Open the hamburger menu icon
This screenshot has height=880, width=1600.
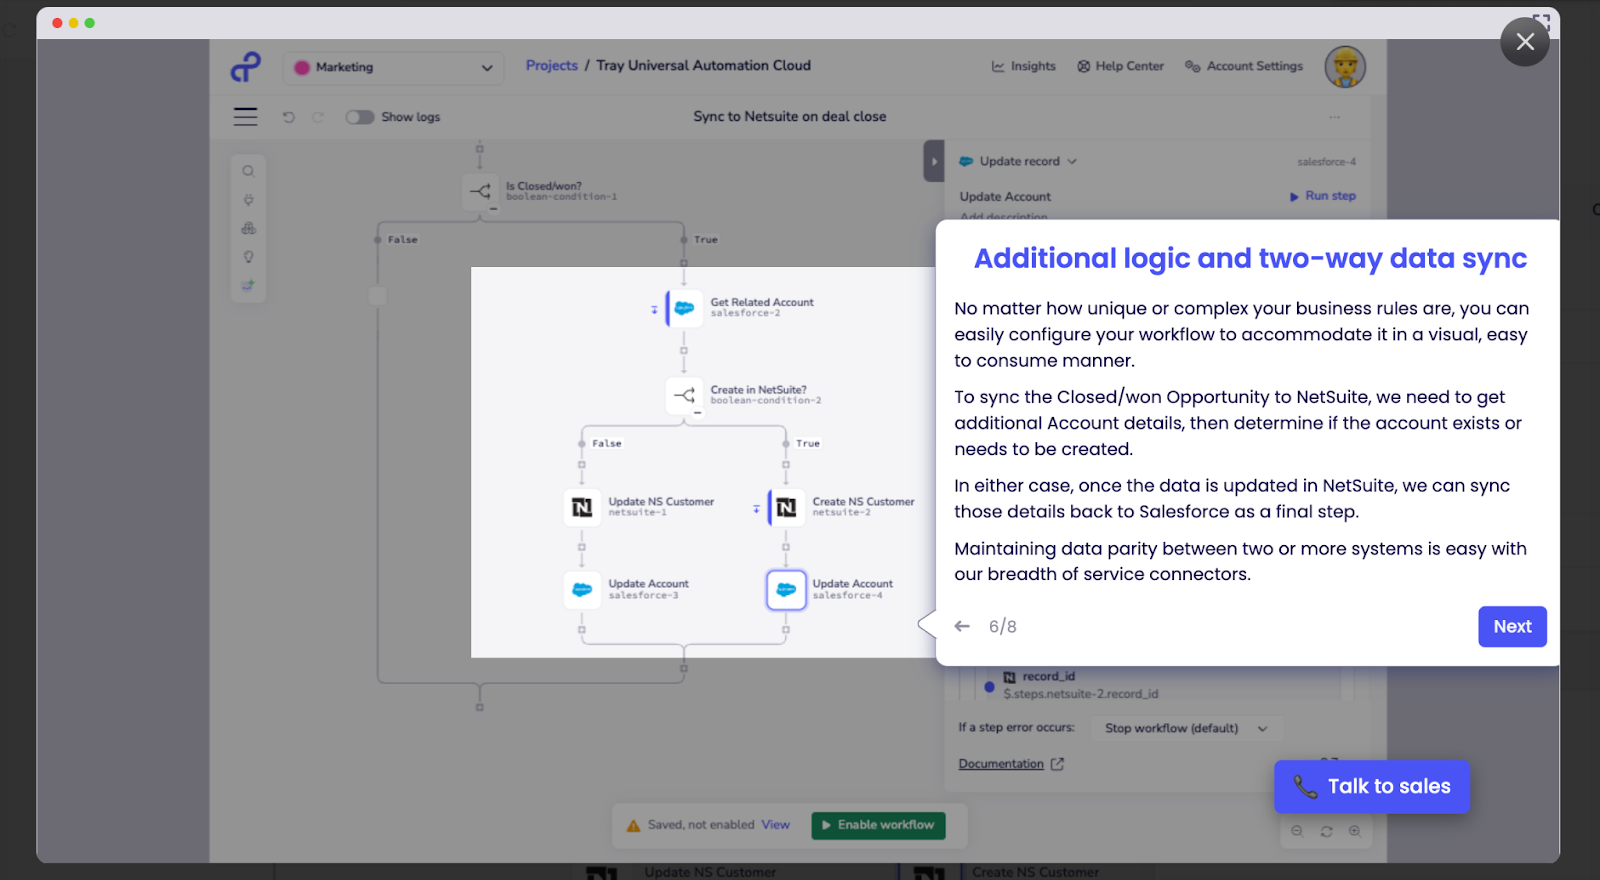click(245, 117)
